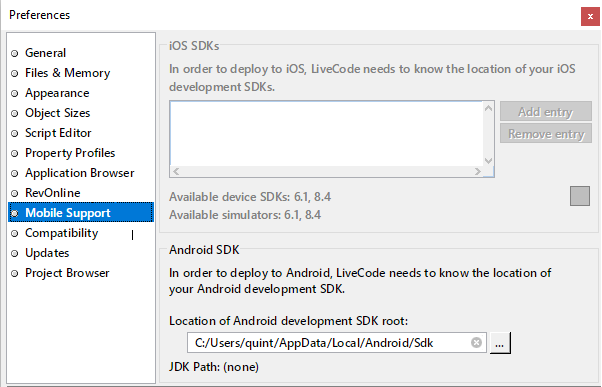Click the iOS SDK list scroll up arrow

[x=488, y=108]
